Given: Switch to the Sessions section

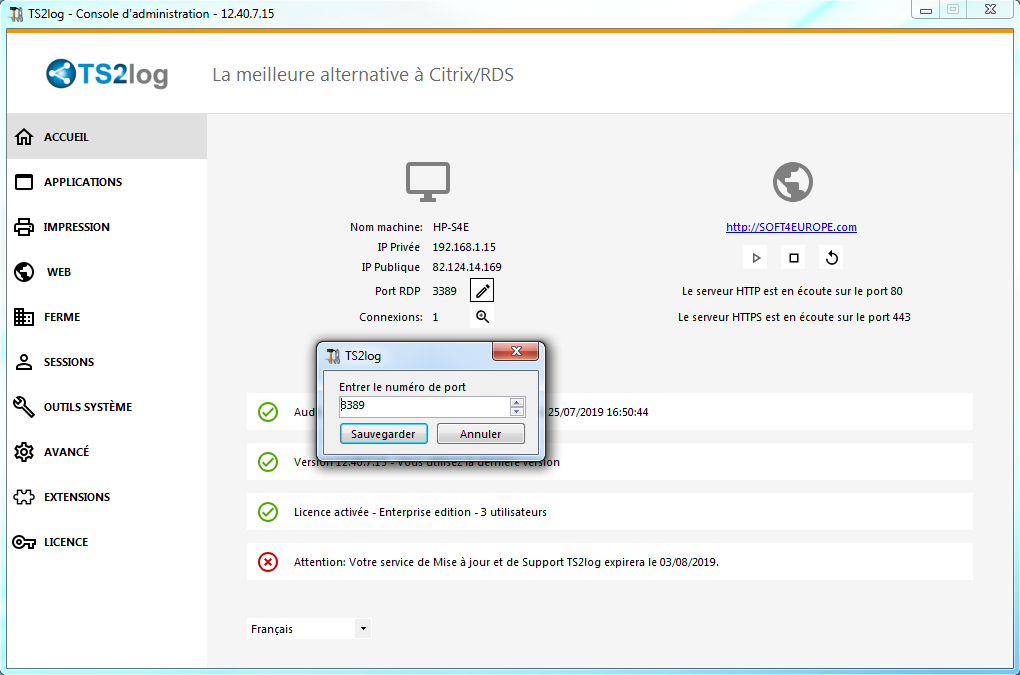Looking at the screenshot, I should [x=107, y=362].
